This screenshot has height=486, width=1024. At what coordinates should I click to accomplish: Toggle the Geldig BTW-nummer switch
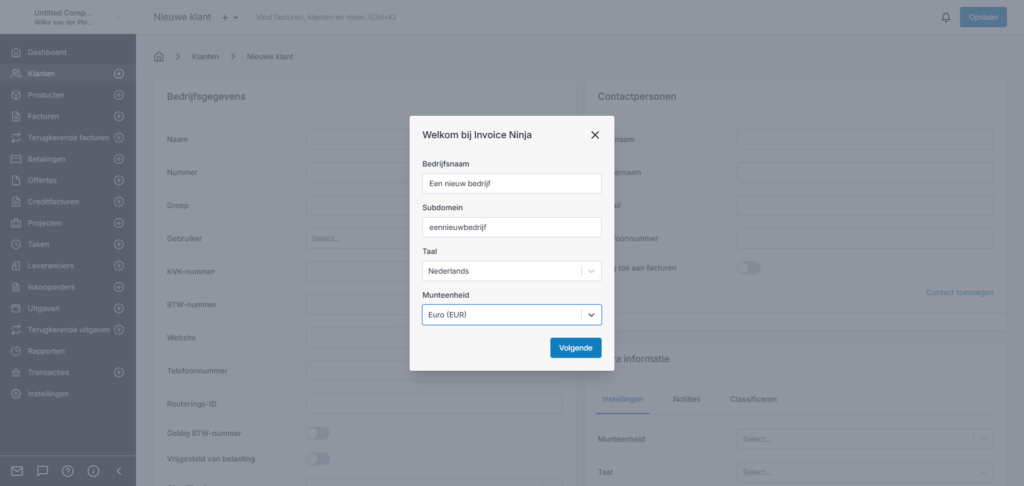(318, 433)
